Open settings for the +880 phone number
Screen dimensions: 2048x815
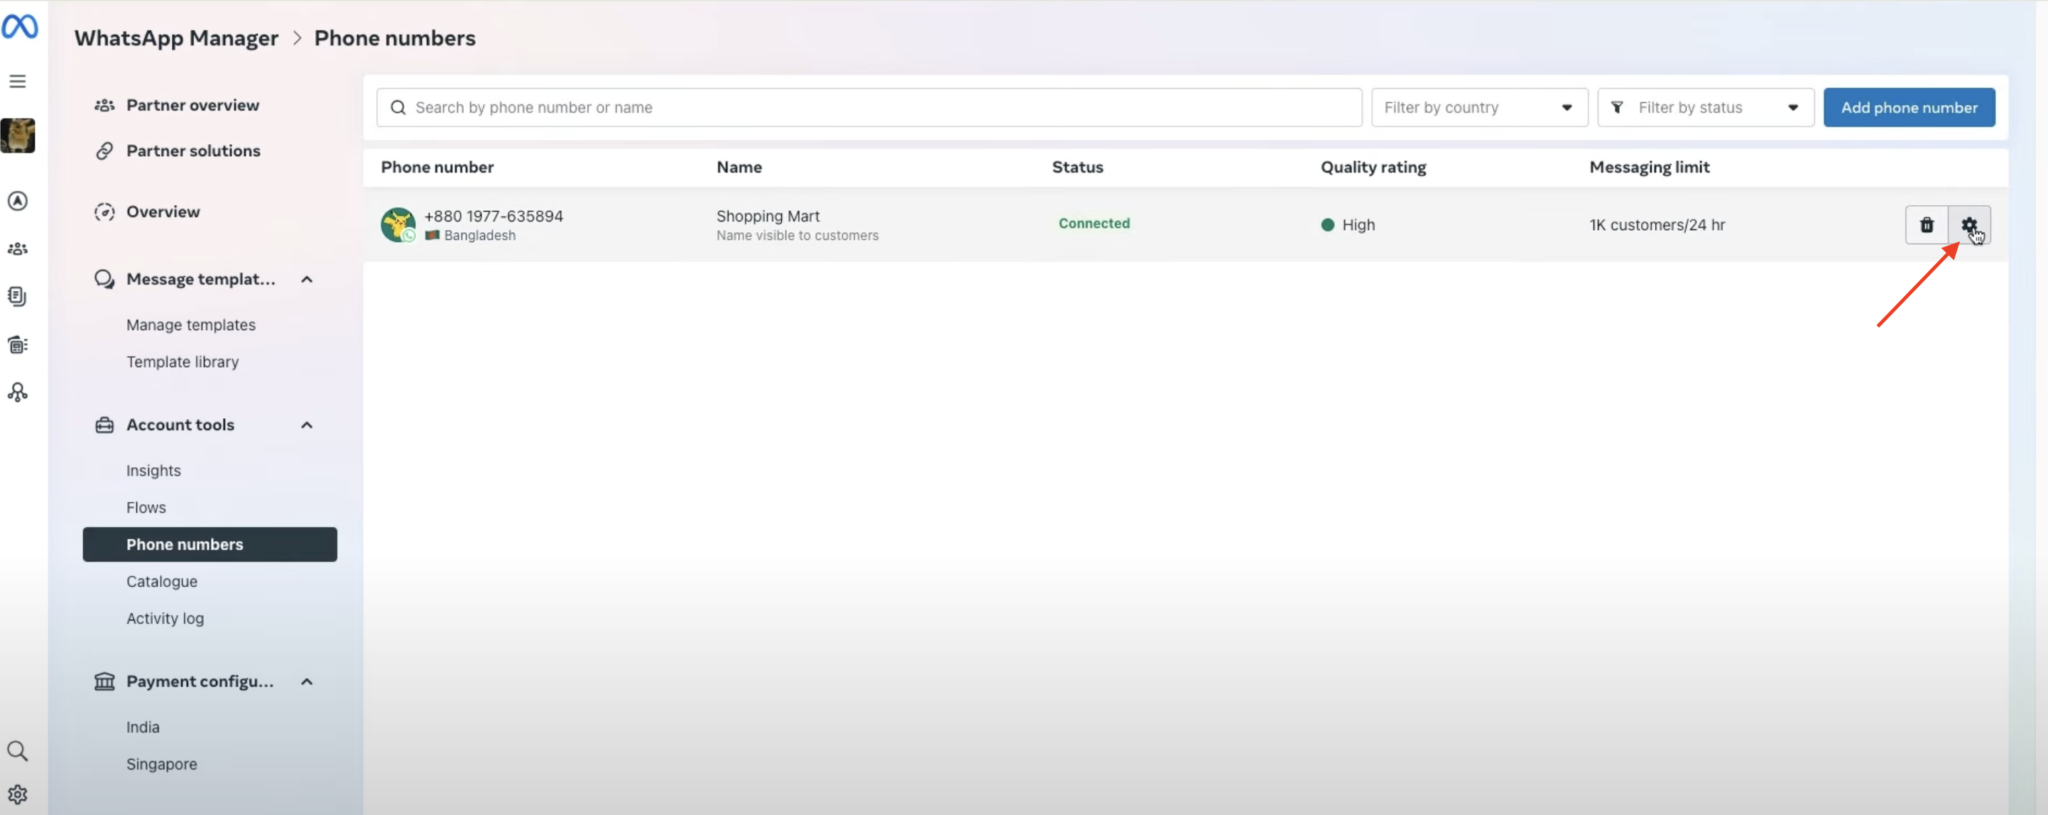[x=1970, y=225]
